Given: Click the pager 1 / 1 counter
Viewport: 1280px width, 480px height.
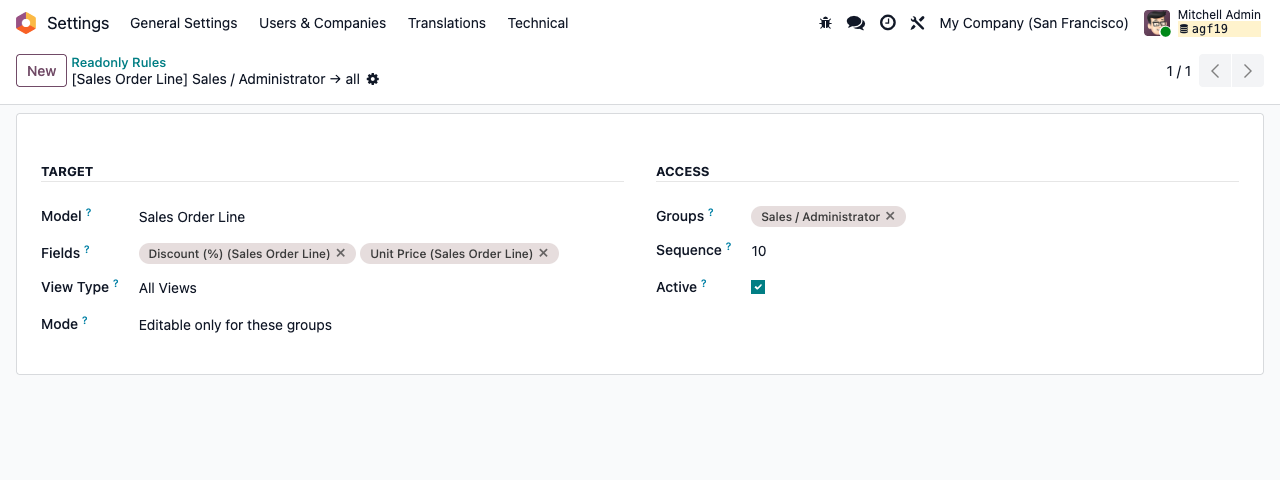Looking at the screenshot, I should tap(1179, 71).
